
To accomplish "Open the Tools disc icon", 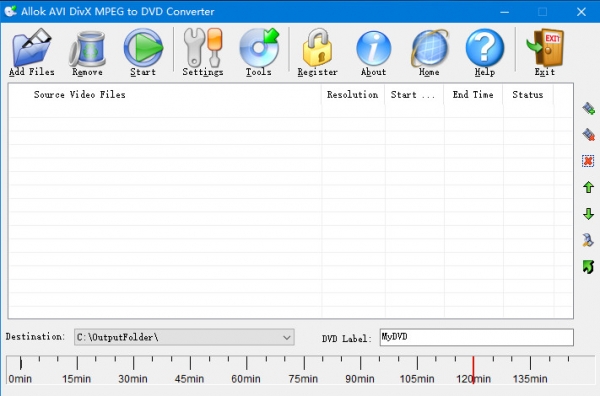I will tap(259, 52).
